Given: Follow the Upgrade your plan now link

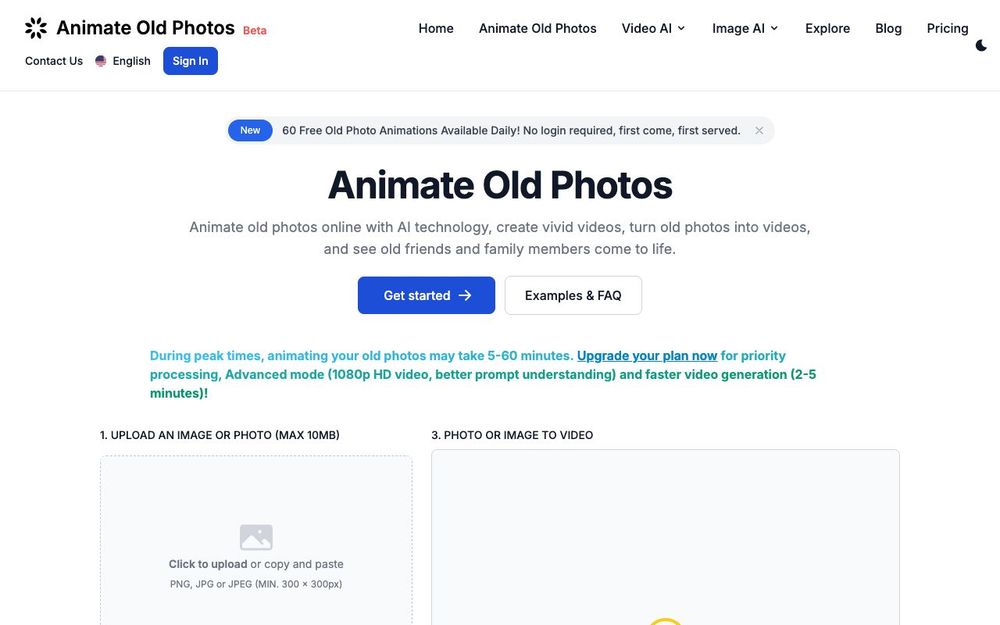Looking at the screenshot, I should coord(646,355).
